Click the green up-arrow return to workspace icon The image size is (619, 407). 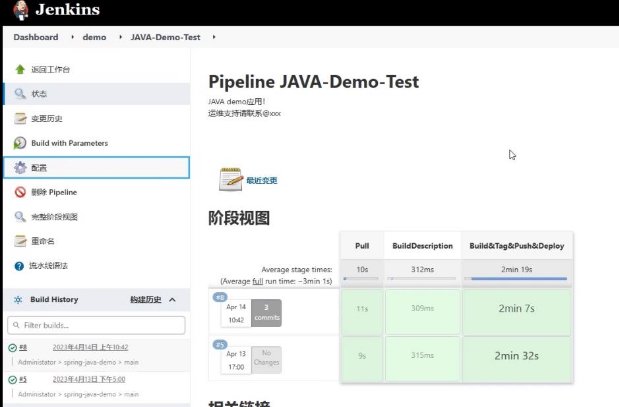pos(20,69)
